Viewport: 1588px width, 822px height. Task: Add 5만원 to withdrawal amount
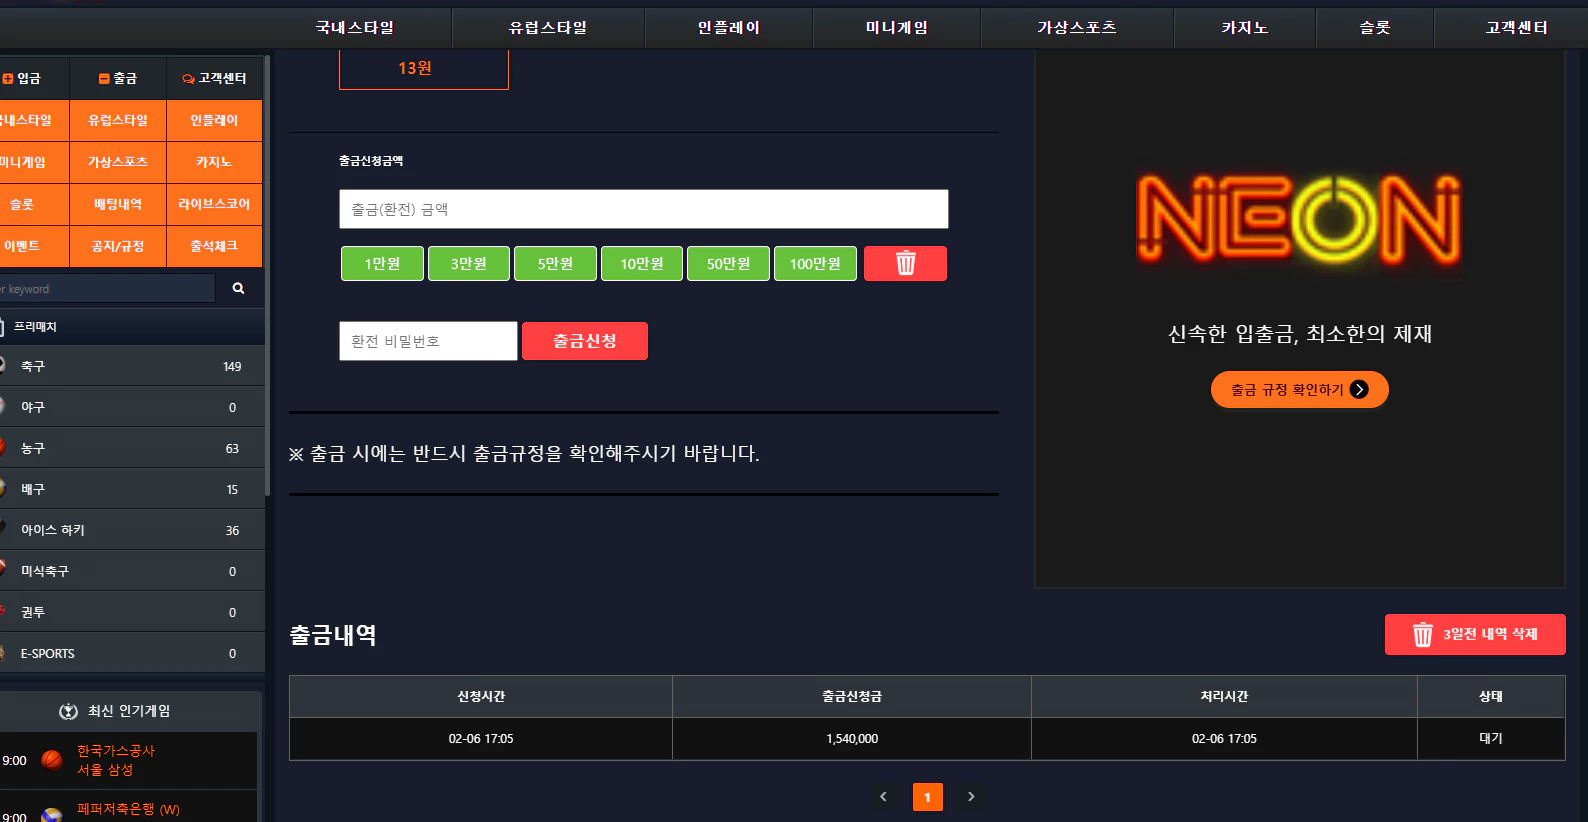point(555,264)
